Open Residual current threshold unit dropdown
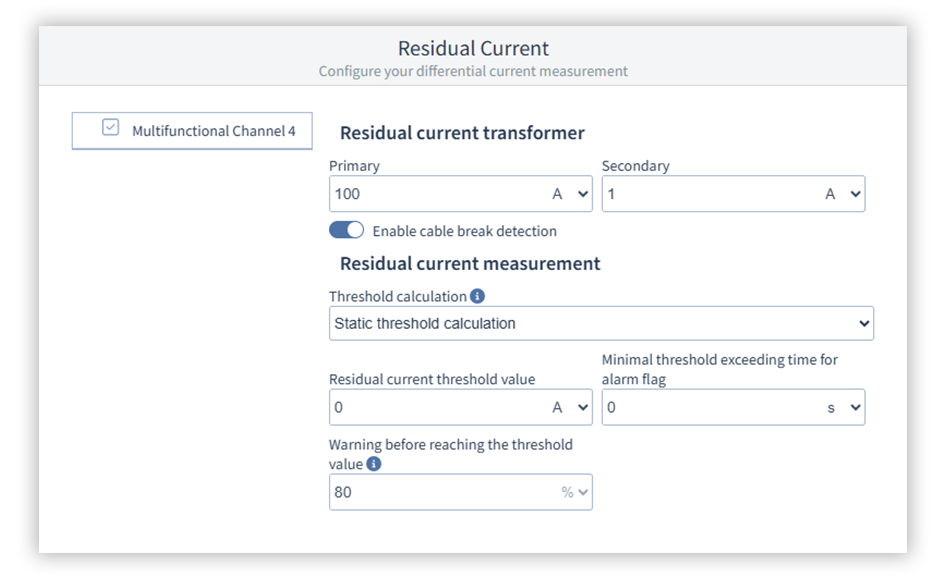Screen dimensions: 945x578 coord(570,407)
